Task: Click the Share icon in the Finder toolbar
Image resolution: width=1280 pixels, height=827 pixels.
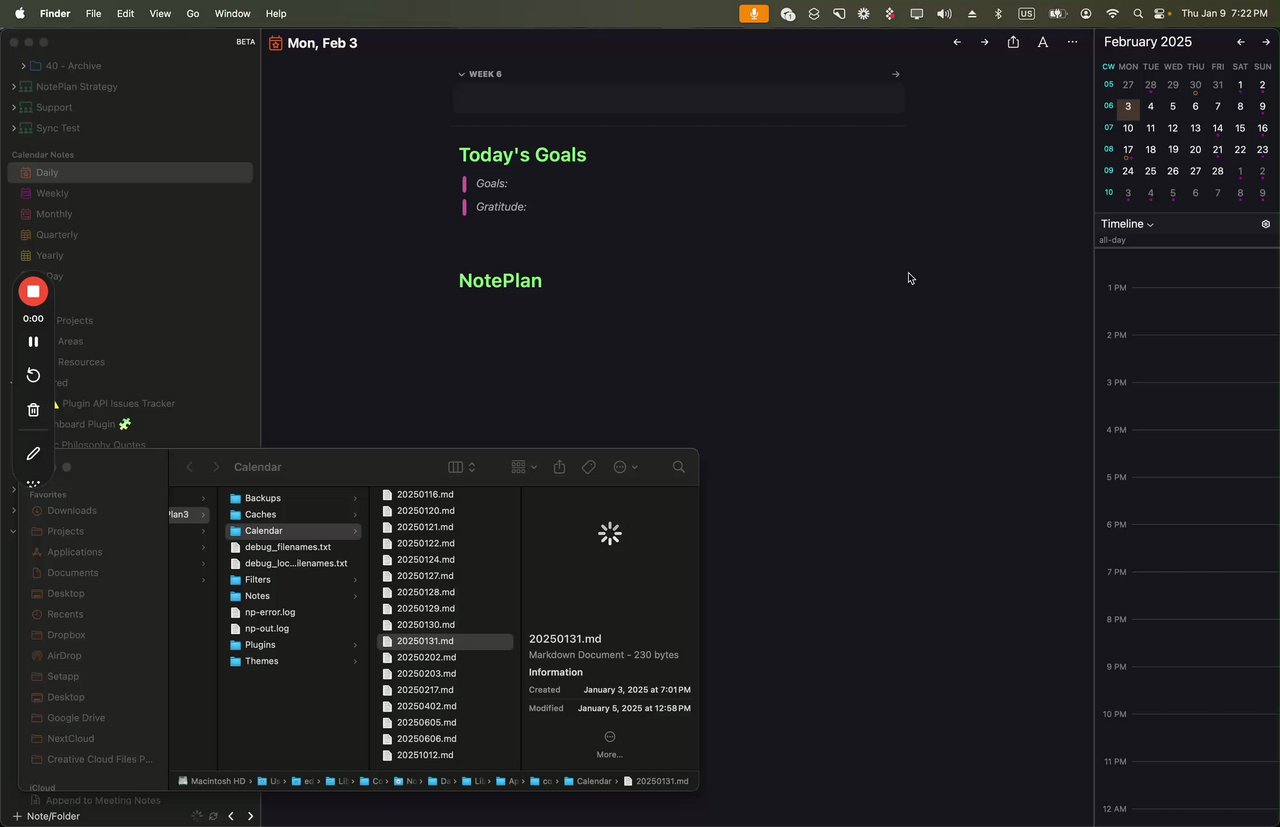Action: (559, 467)
